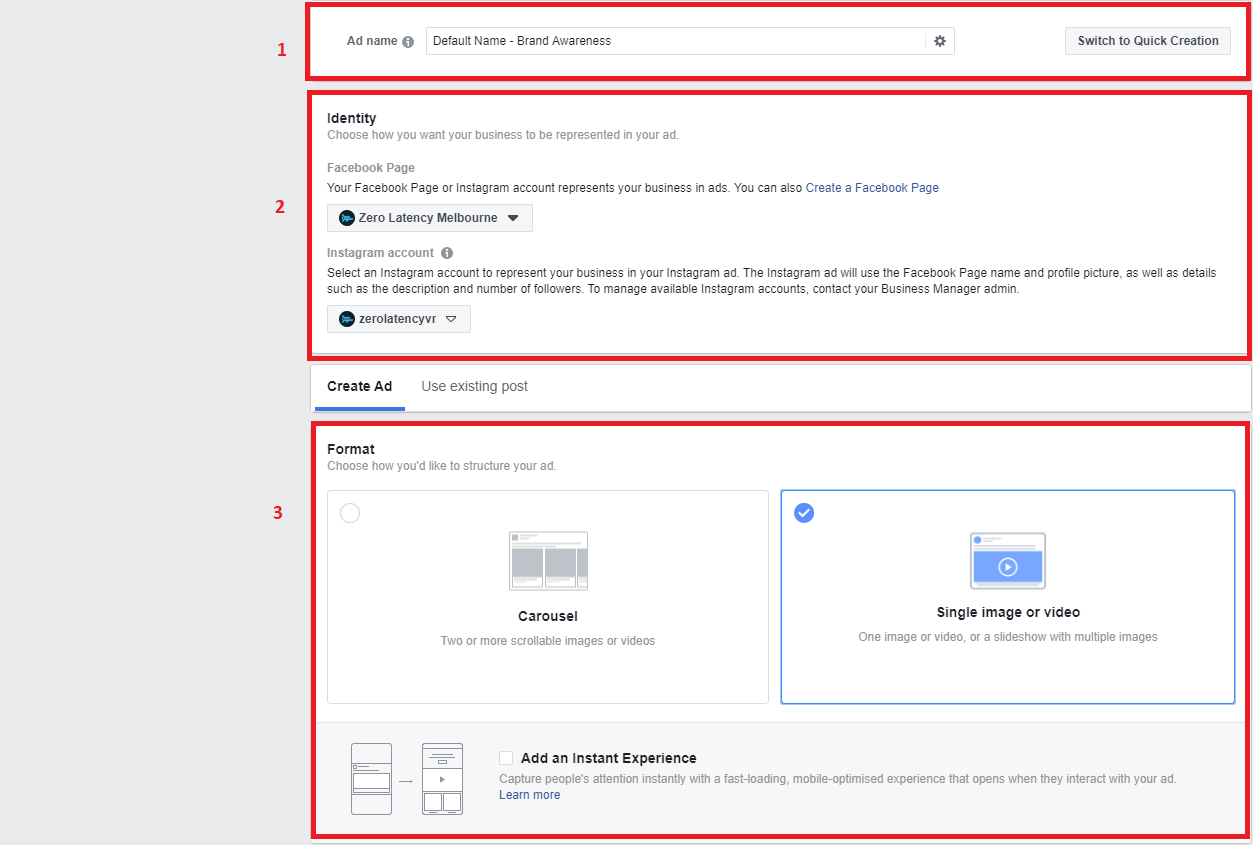The image size is (1253, 845).
Task: Click the Zero Latency Melbourne page logo icon
Action: coord(347,218)
